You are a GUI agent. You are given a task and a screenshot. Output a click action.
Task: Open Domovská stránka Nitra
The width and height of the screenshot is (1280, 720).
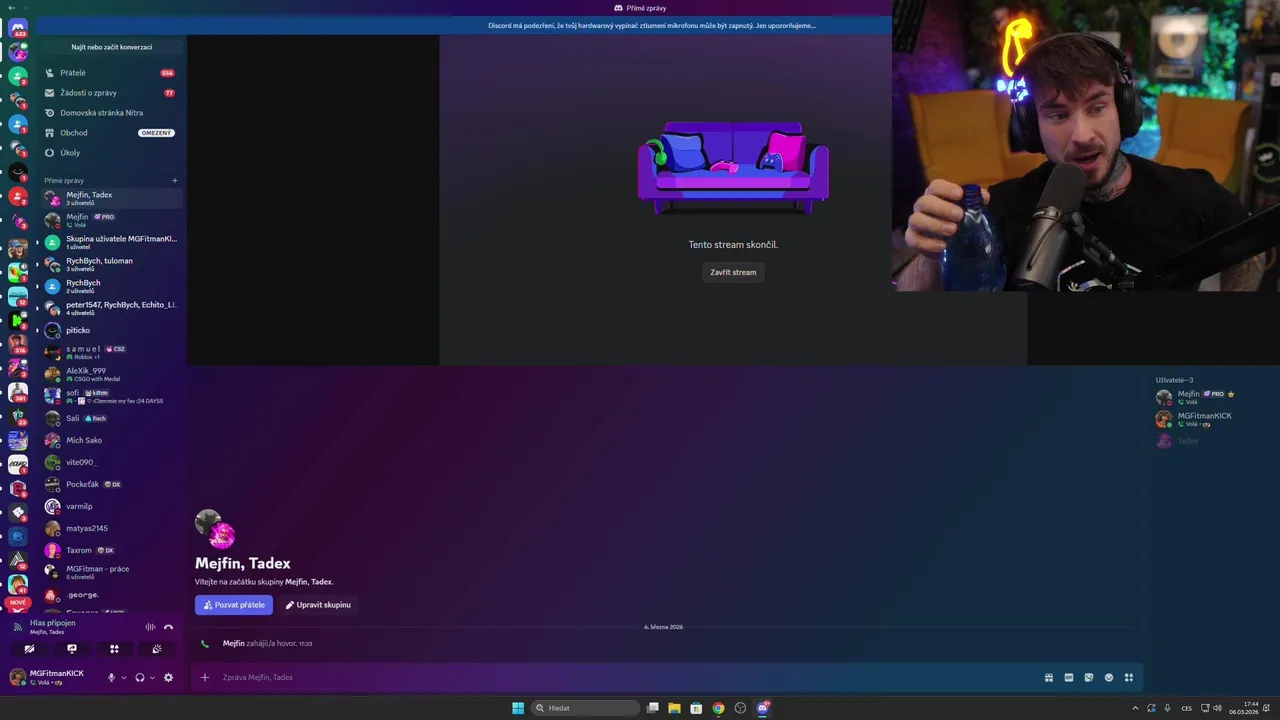click(x=111, y=113)
